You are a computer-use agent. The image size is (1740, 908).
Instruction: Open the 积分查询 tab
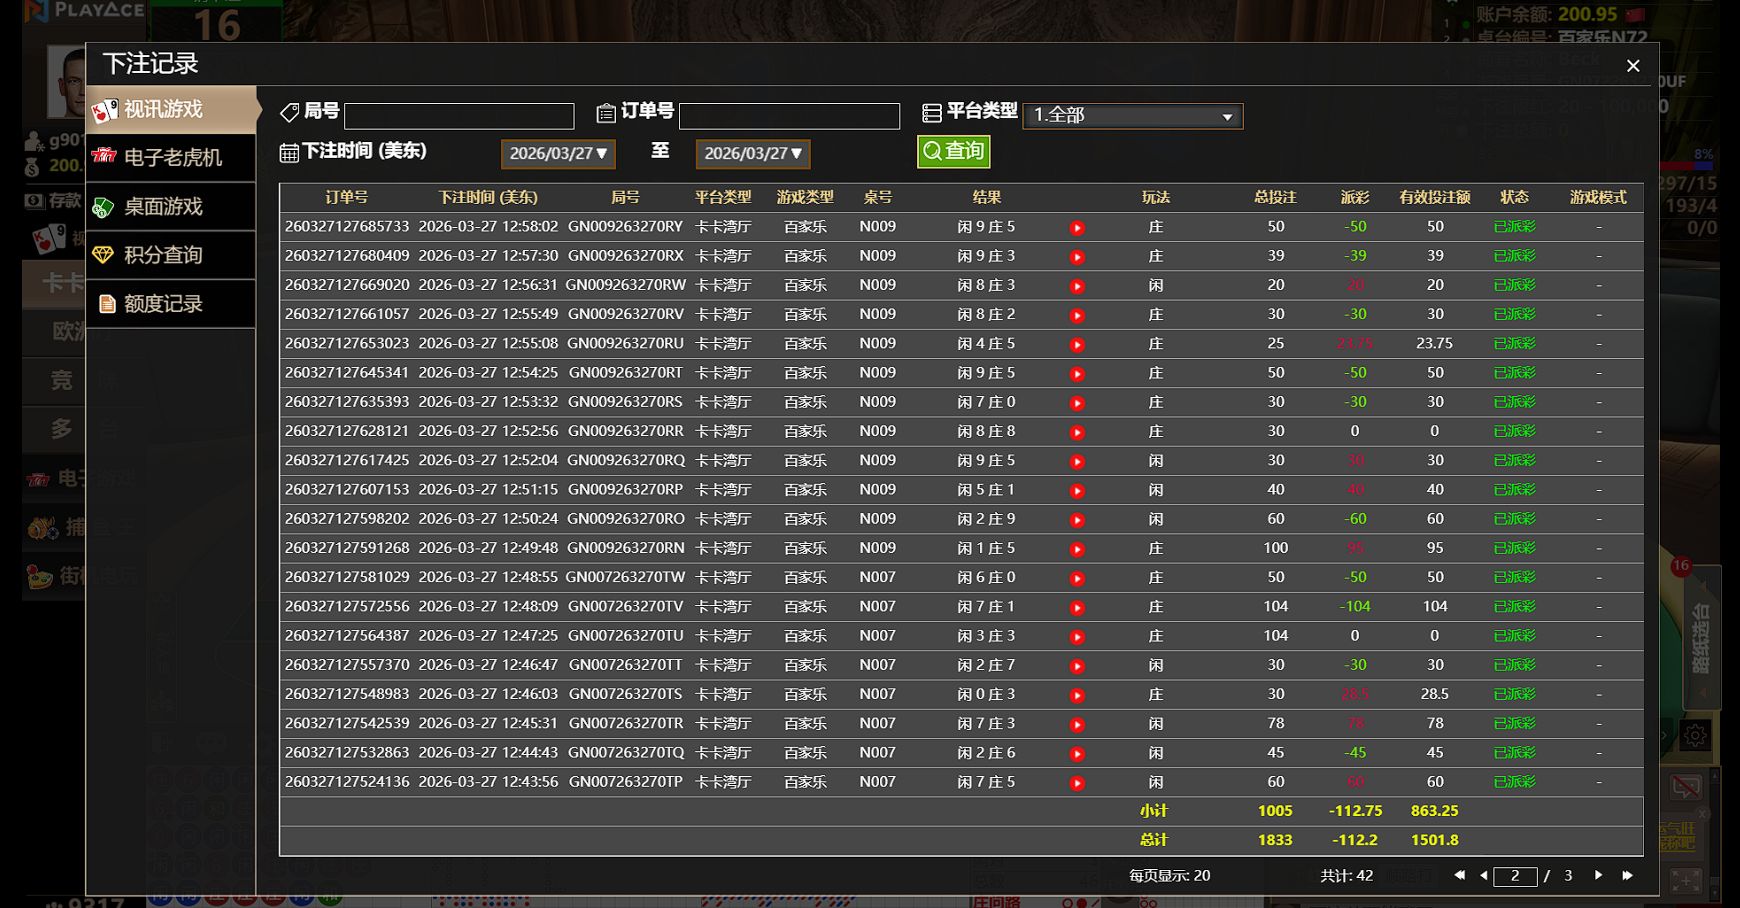click(171, 255)
